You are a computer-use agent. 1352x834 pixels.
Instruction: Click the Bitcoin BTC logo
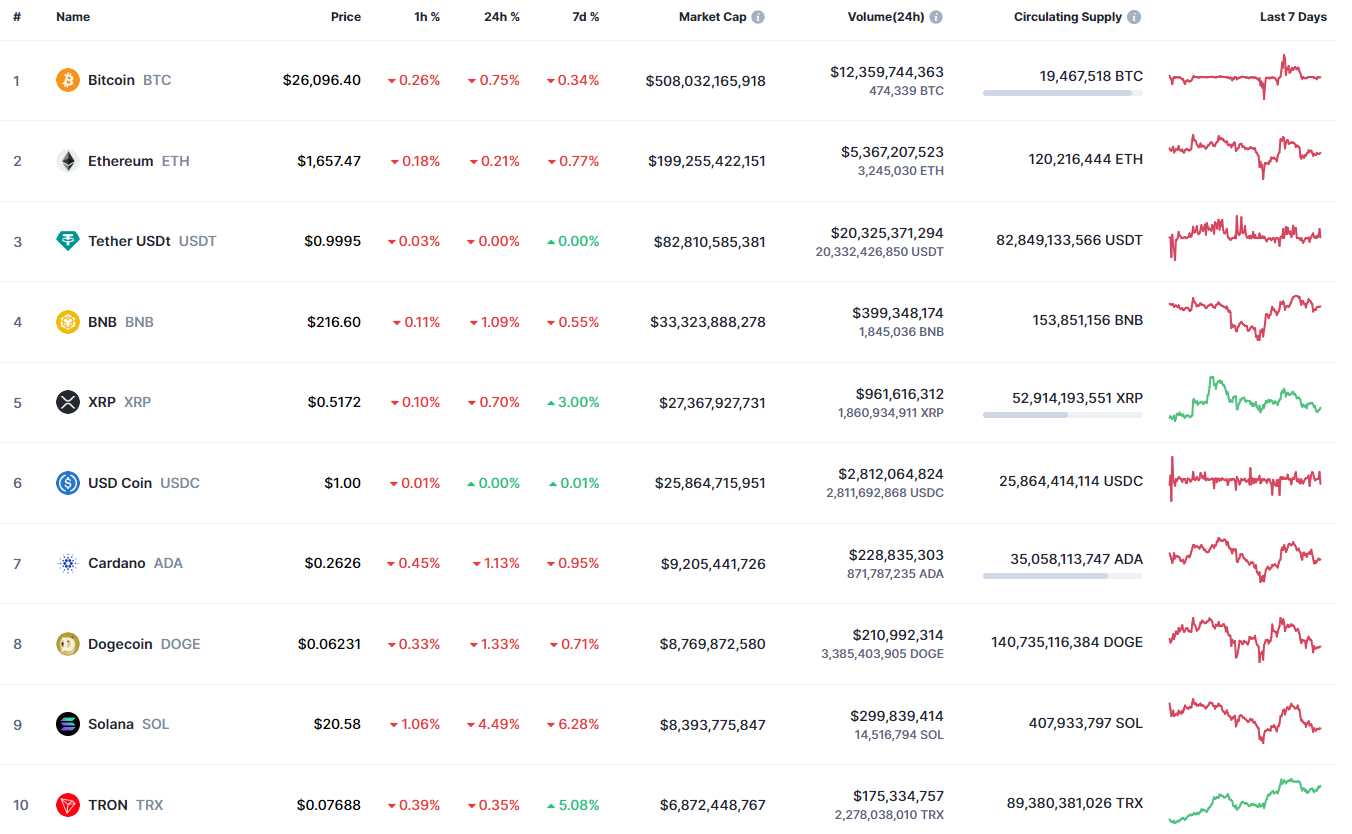(x=67, y=80)
